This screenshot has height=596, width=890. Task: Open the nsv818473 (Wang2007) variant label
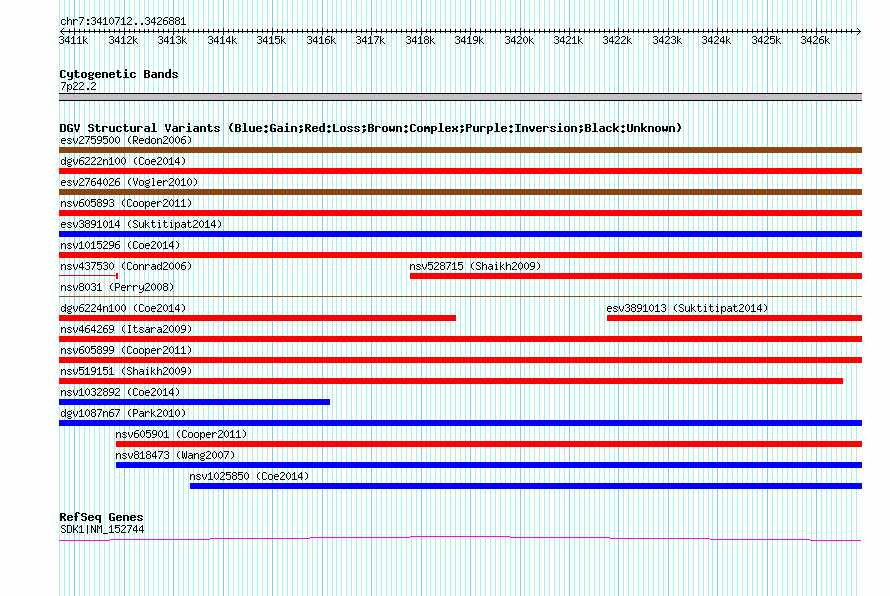[x=175, y=455]
